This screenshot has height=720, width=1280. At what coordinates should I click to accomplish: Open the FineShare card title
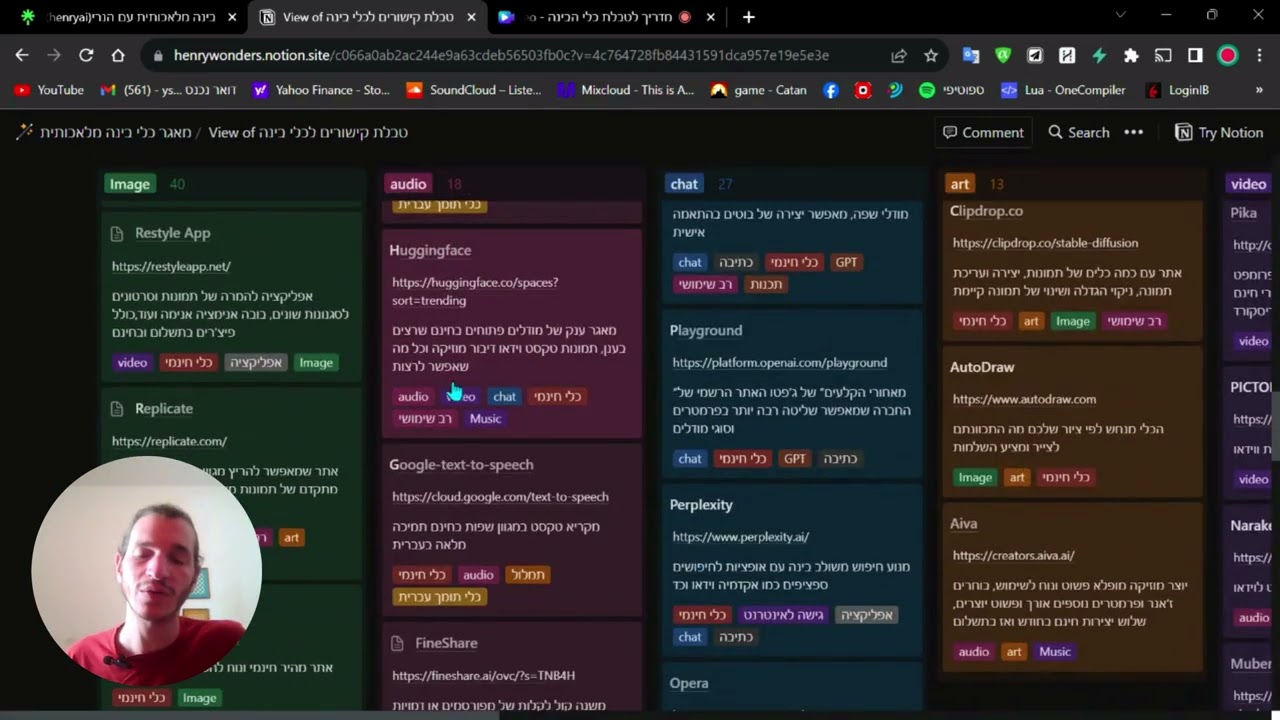pyautogui.click(x=446, y=643)
